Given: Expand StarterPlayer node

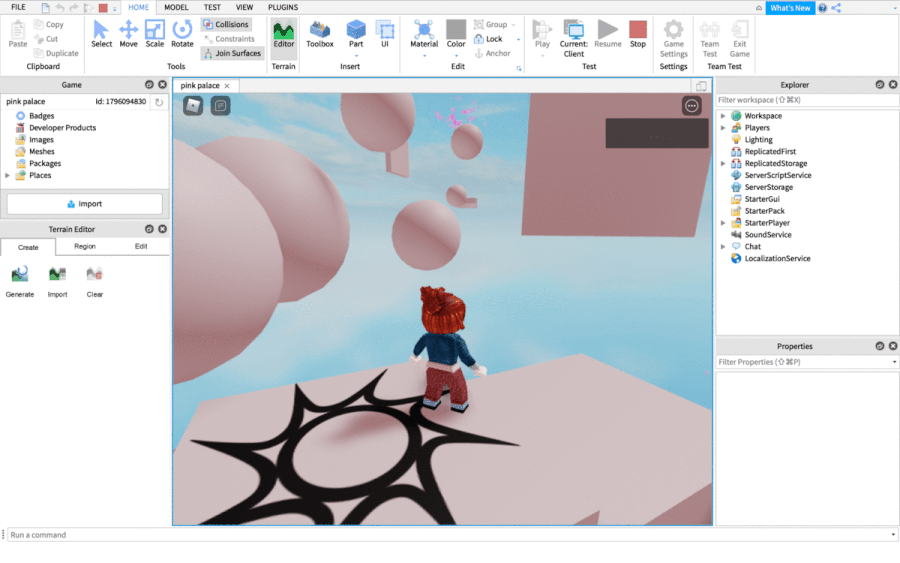Looking at the screenshot, I should click(x=723, y=223).
